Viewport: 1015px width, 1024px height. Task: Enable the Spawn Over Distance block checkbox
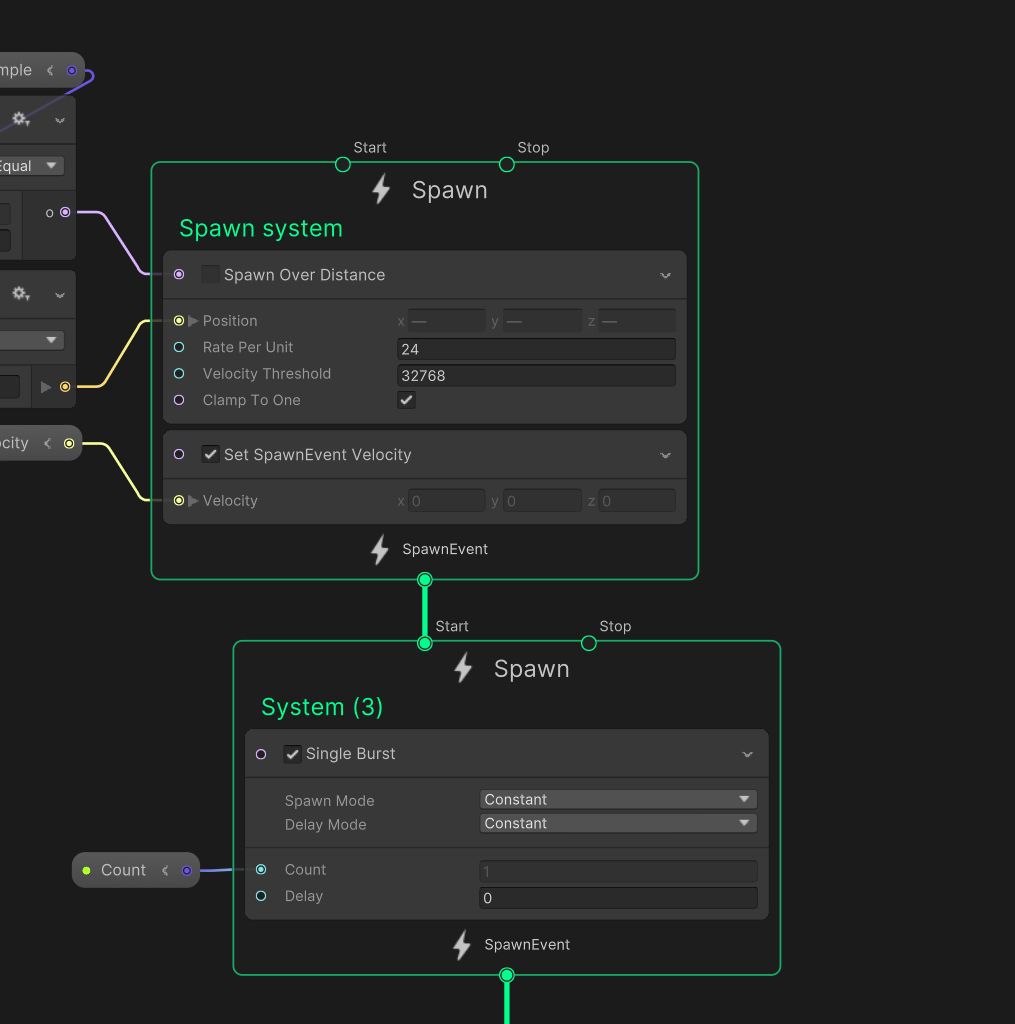pyautogui.click(x=210, y=274)
